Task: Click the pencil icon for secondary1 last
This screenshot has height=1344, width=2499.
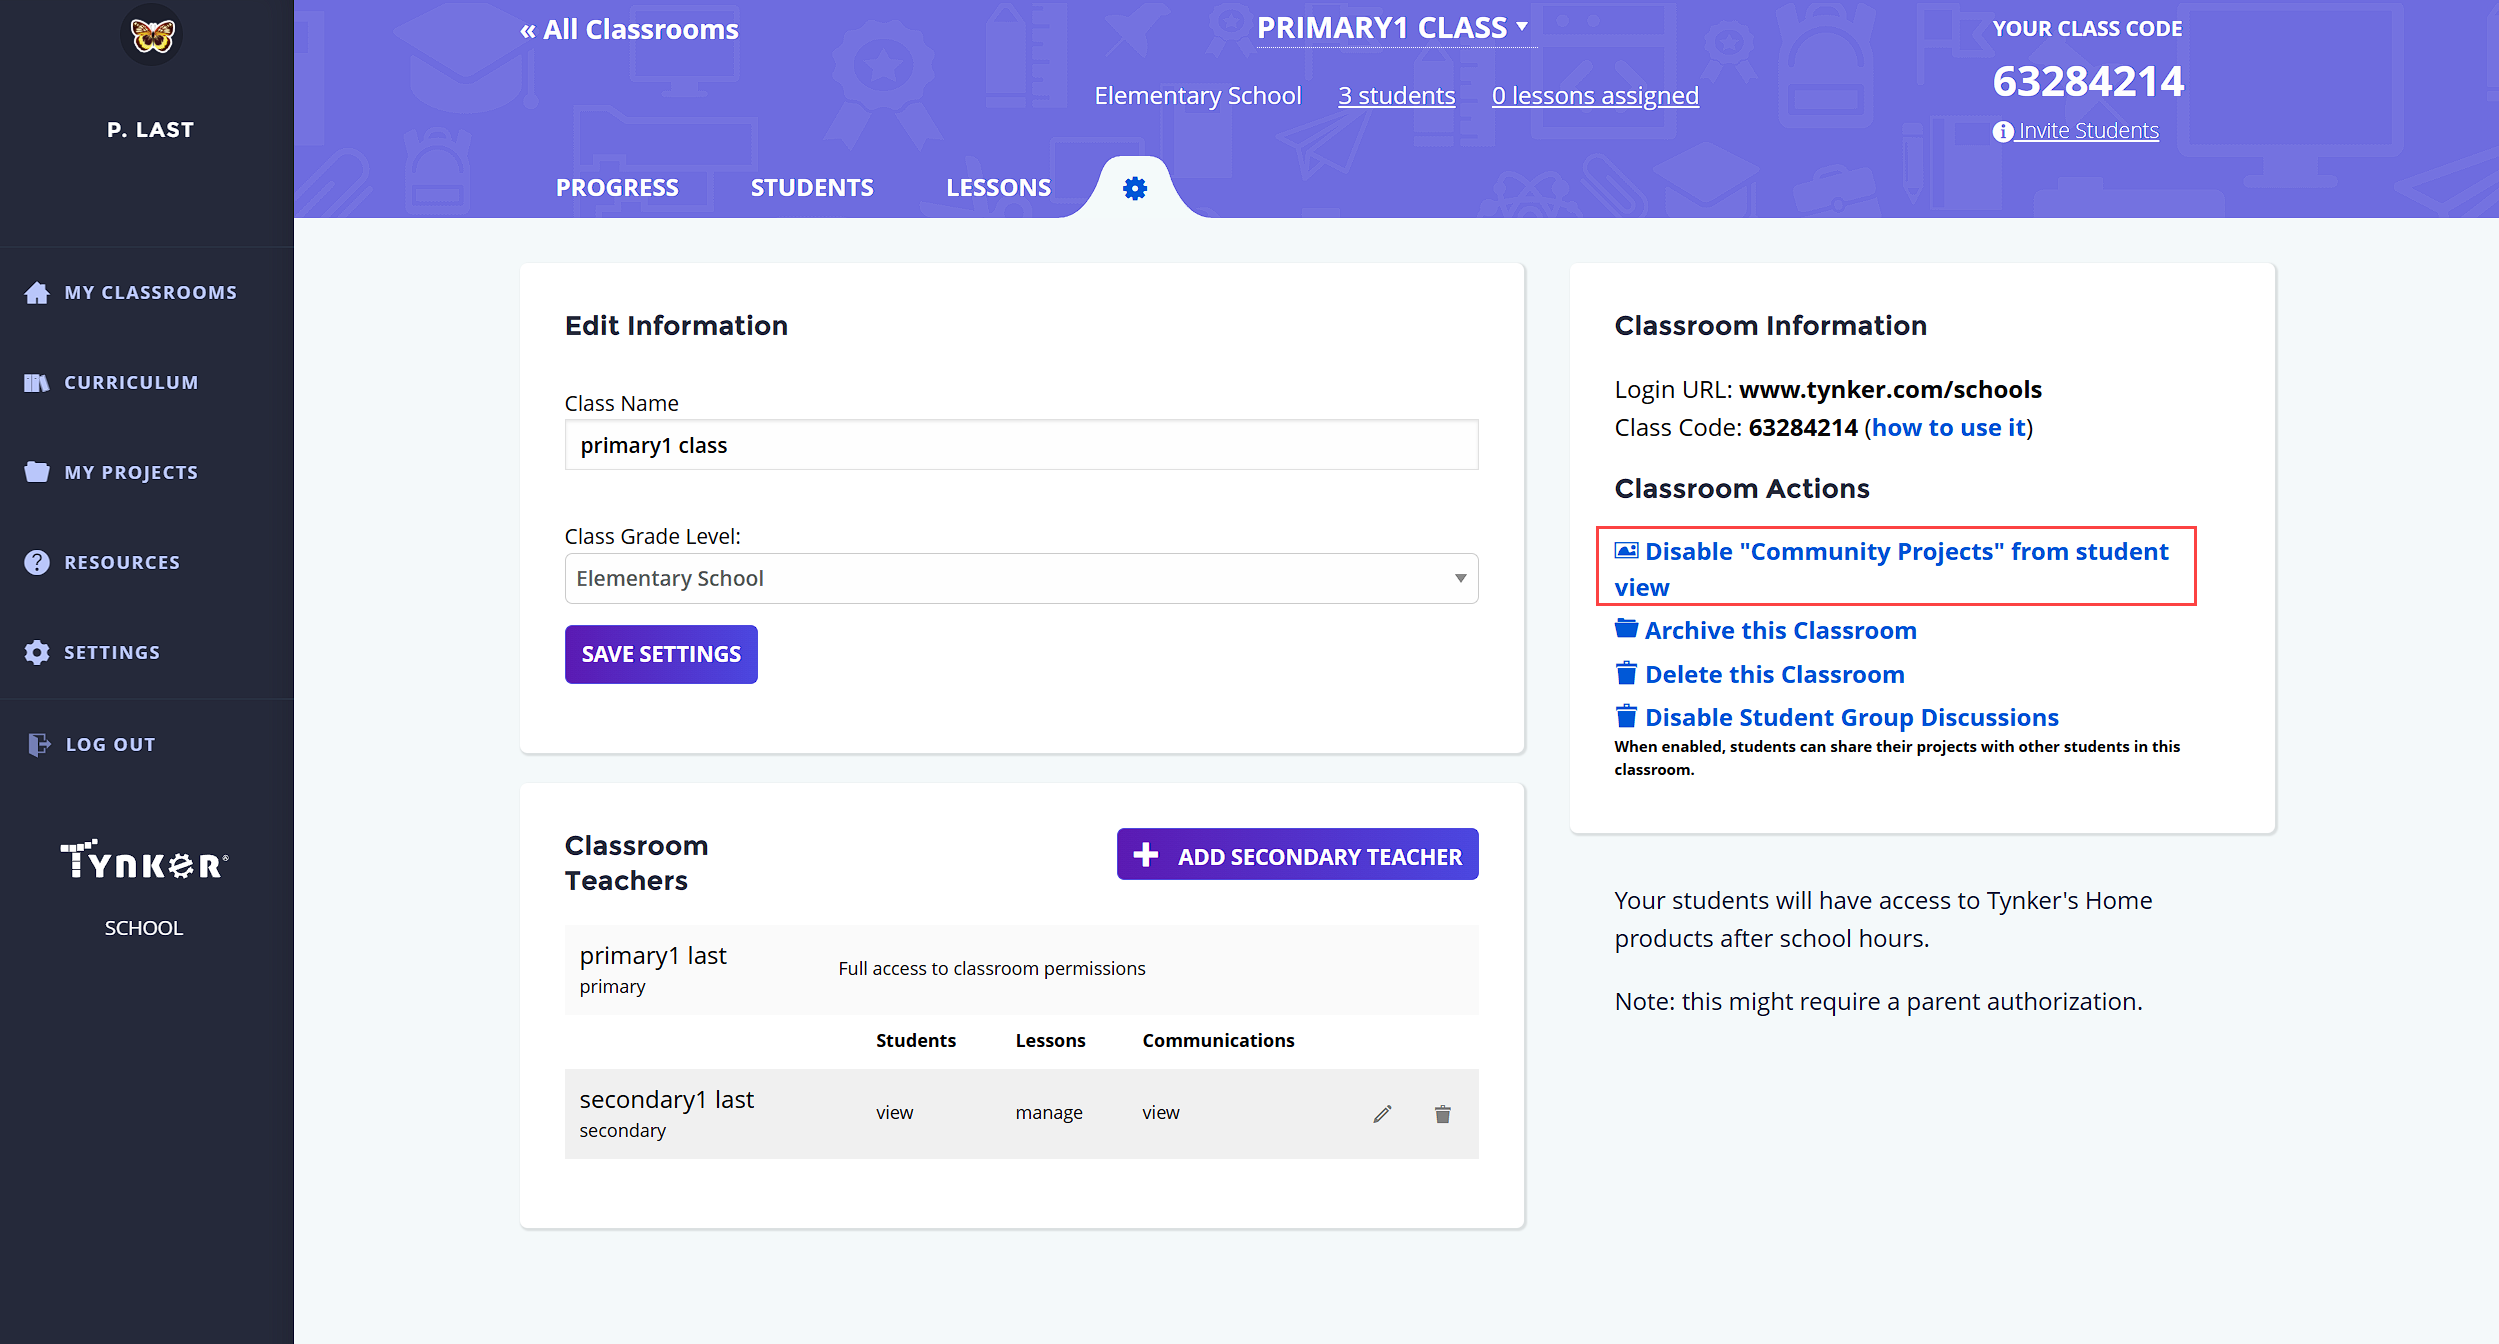Action: (1382, 1114)
